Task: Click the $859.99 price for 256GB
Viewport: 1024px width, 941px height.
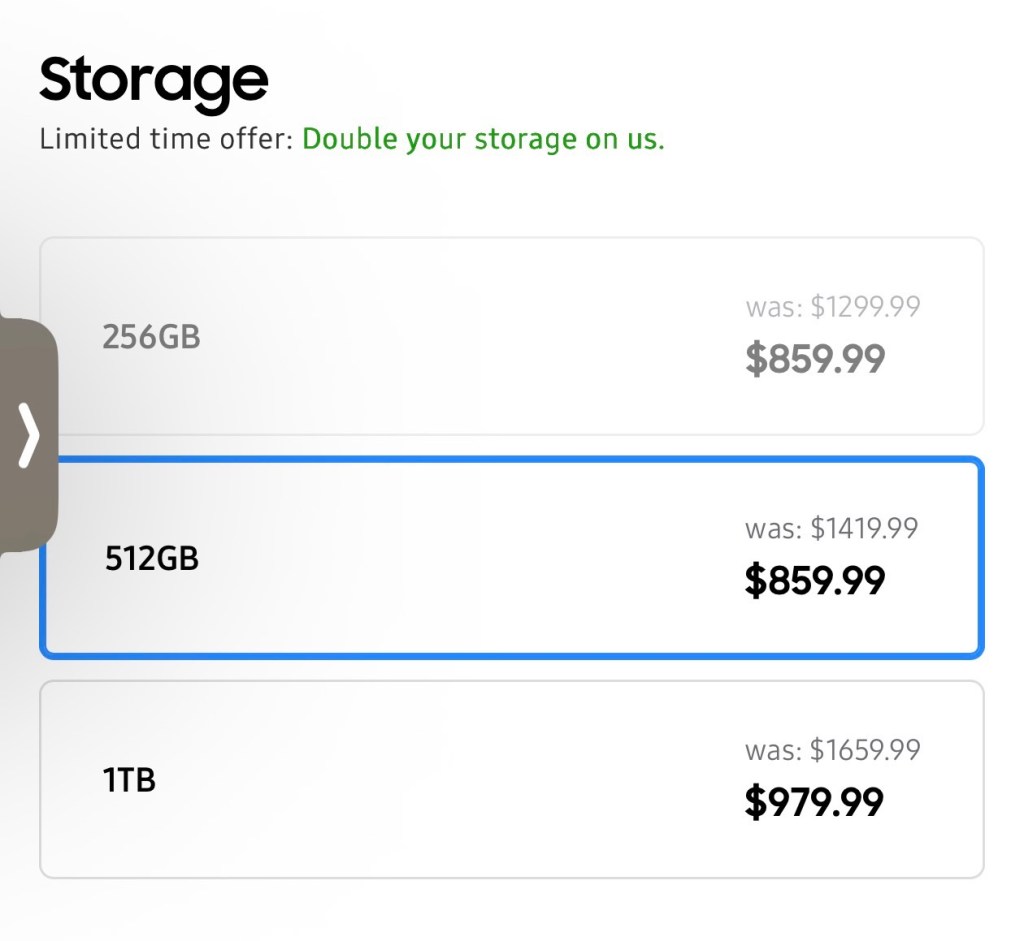Action: (x=815, y=359)
